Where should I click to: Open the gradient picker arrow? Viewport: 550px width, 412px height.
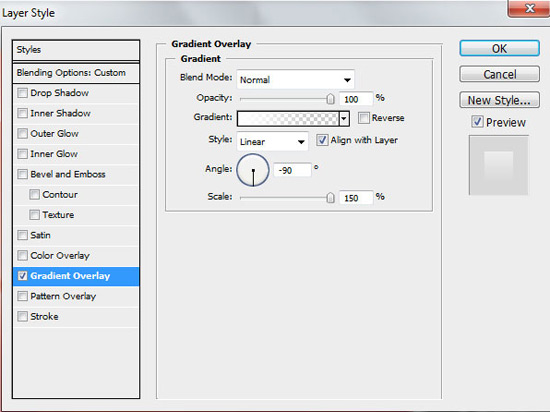click(x=344, y=119)
